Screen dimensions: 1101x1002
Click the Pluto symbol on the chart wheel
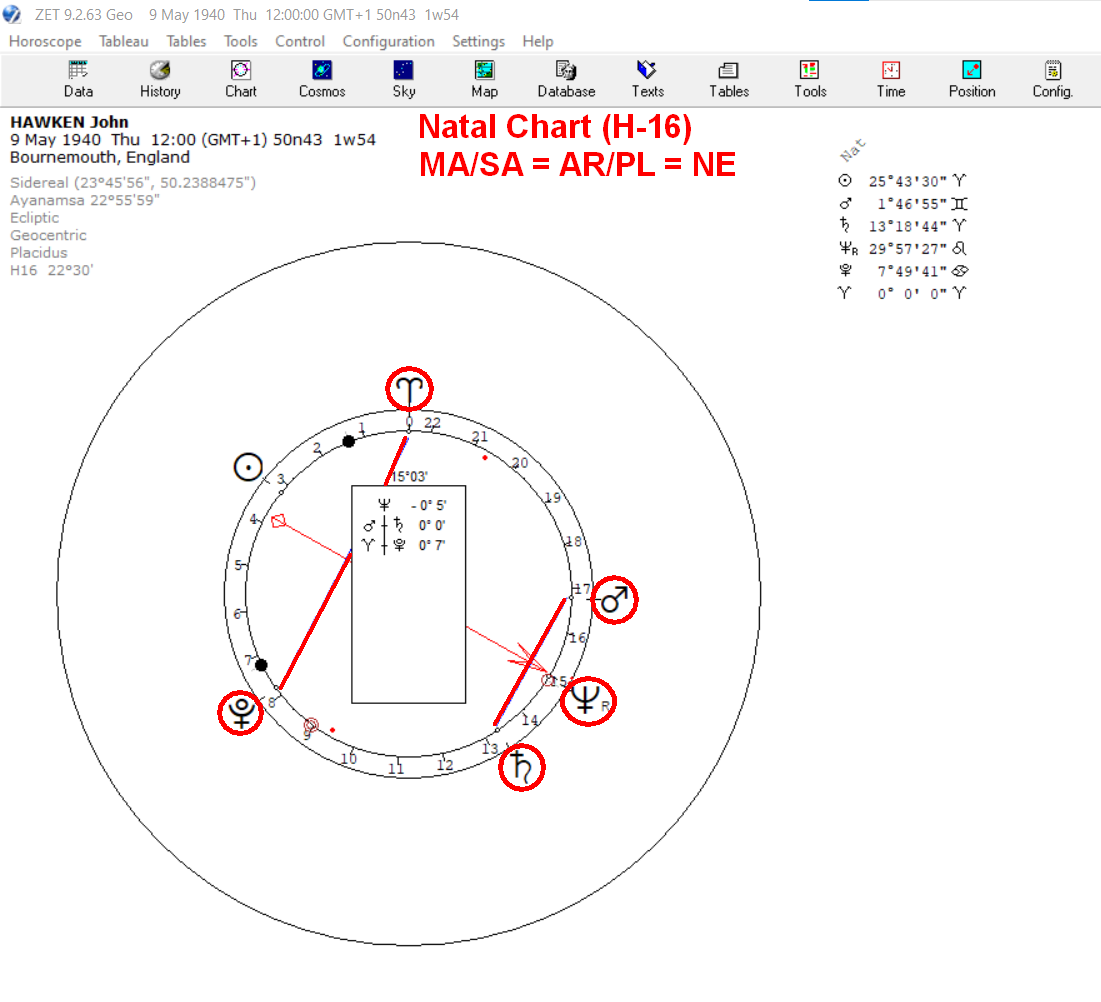pyautogui.click(x=241, y=712)
